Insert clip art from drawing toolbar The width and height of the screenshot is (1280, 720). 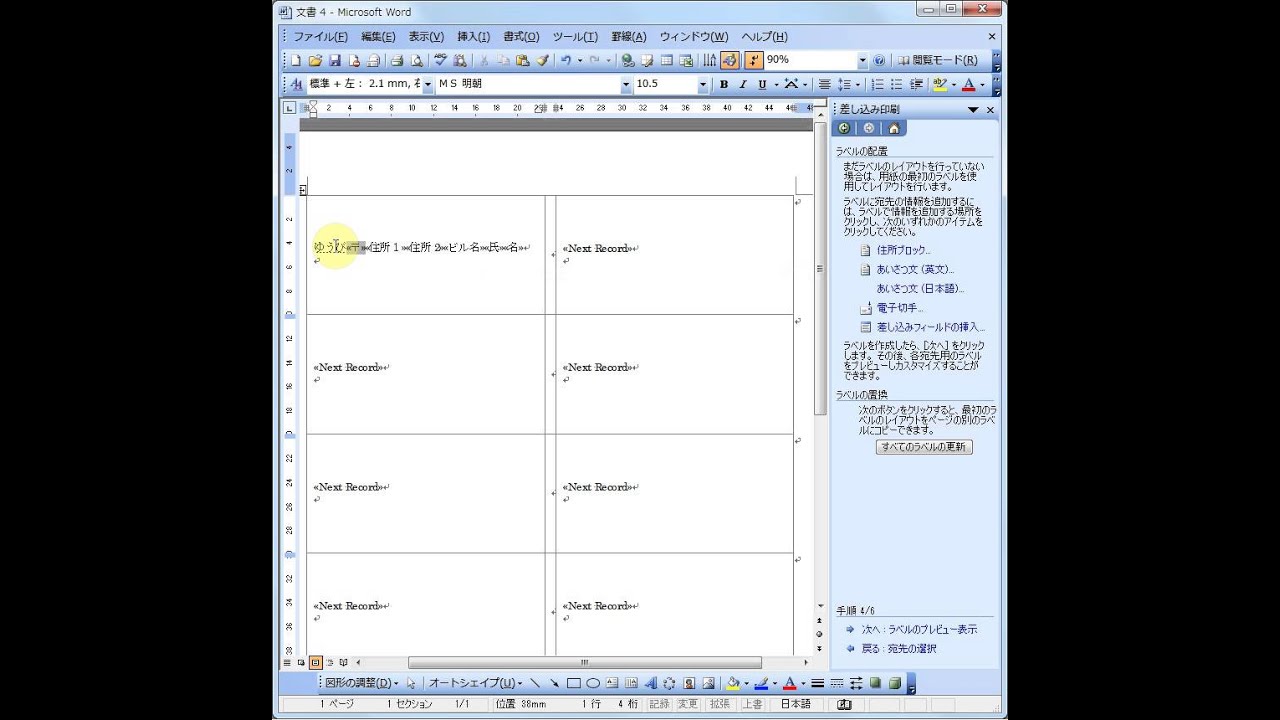click(x=689, y=683)
